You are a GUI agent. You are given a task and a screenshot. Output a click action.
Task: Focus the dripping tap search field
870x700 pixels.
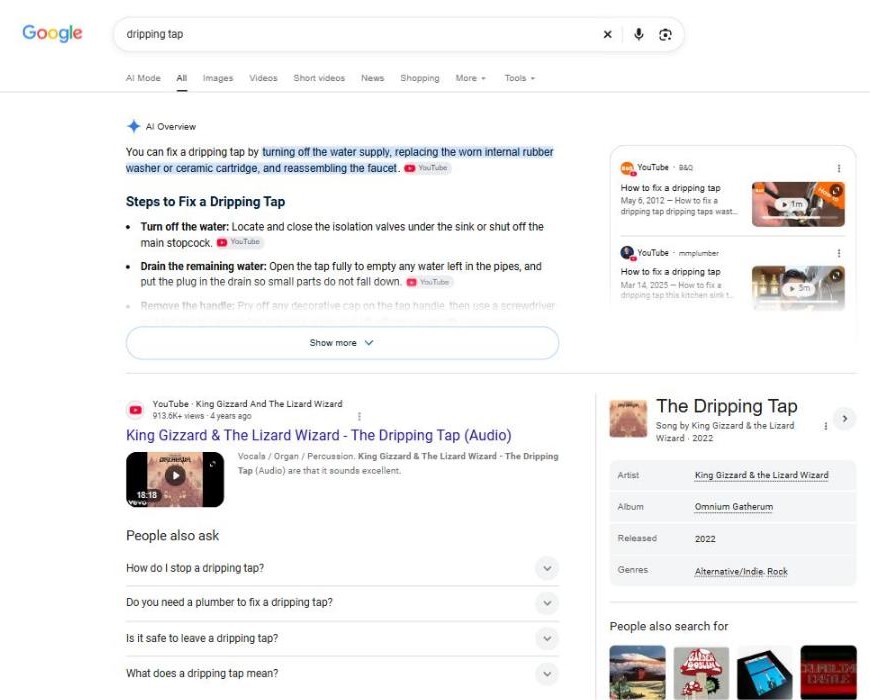pyautogui.click(x=355, y=34)
